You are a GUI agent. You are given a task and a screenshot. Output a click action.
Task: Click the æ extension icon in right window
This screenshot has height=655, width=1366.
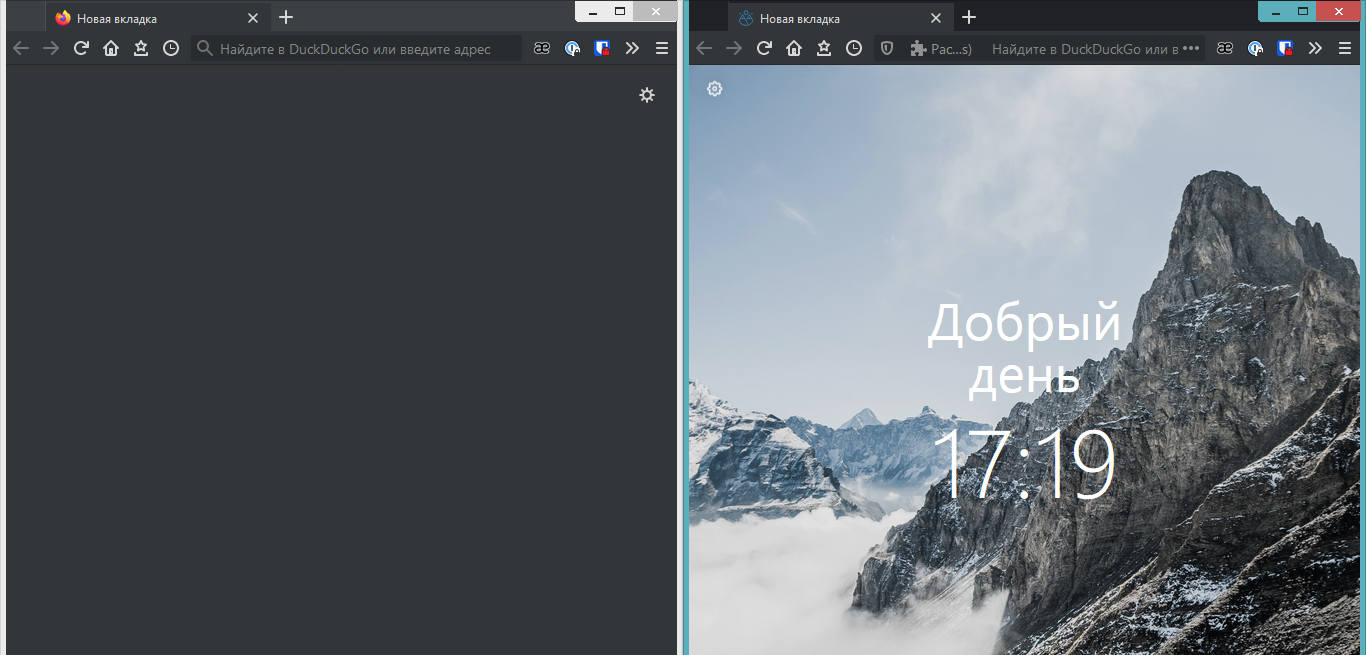(1225, 48)
